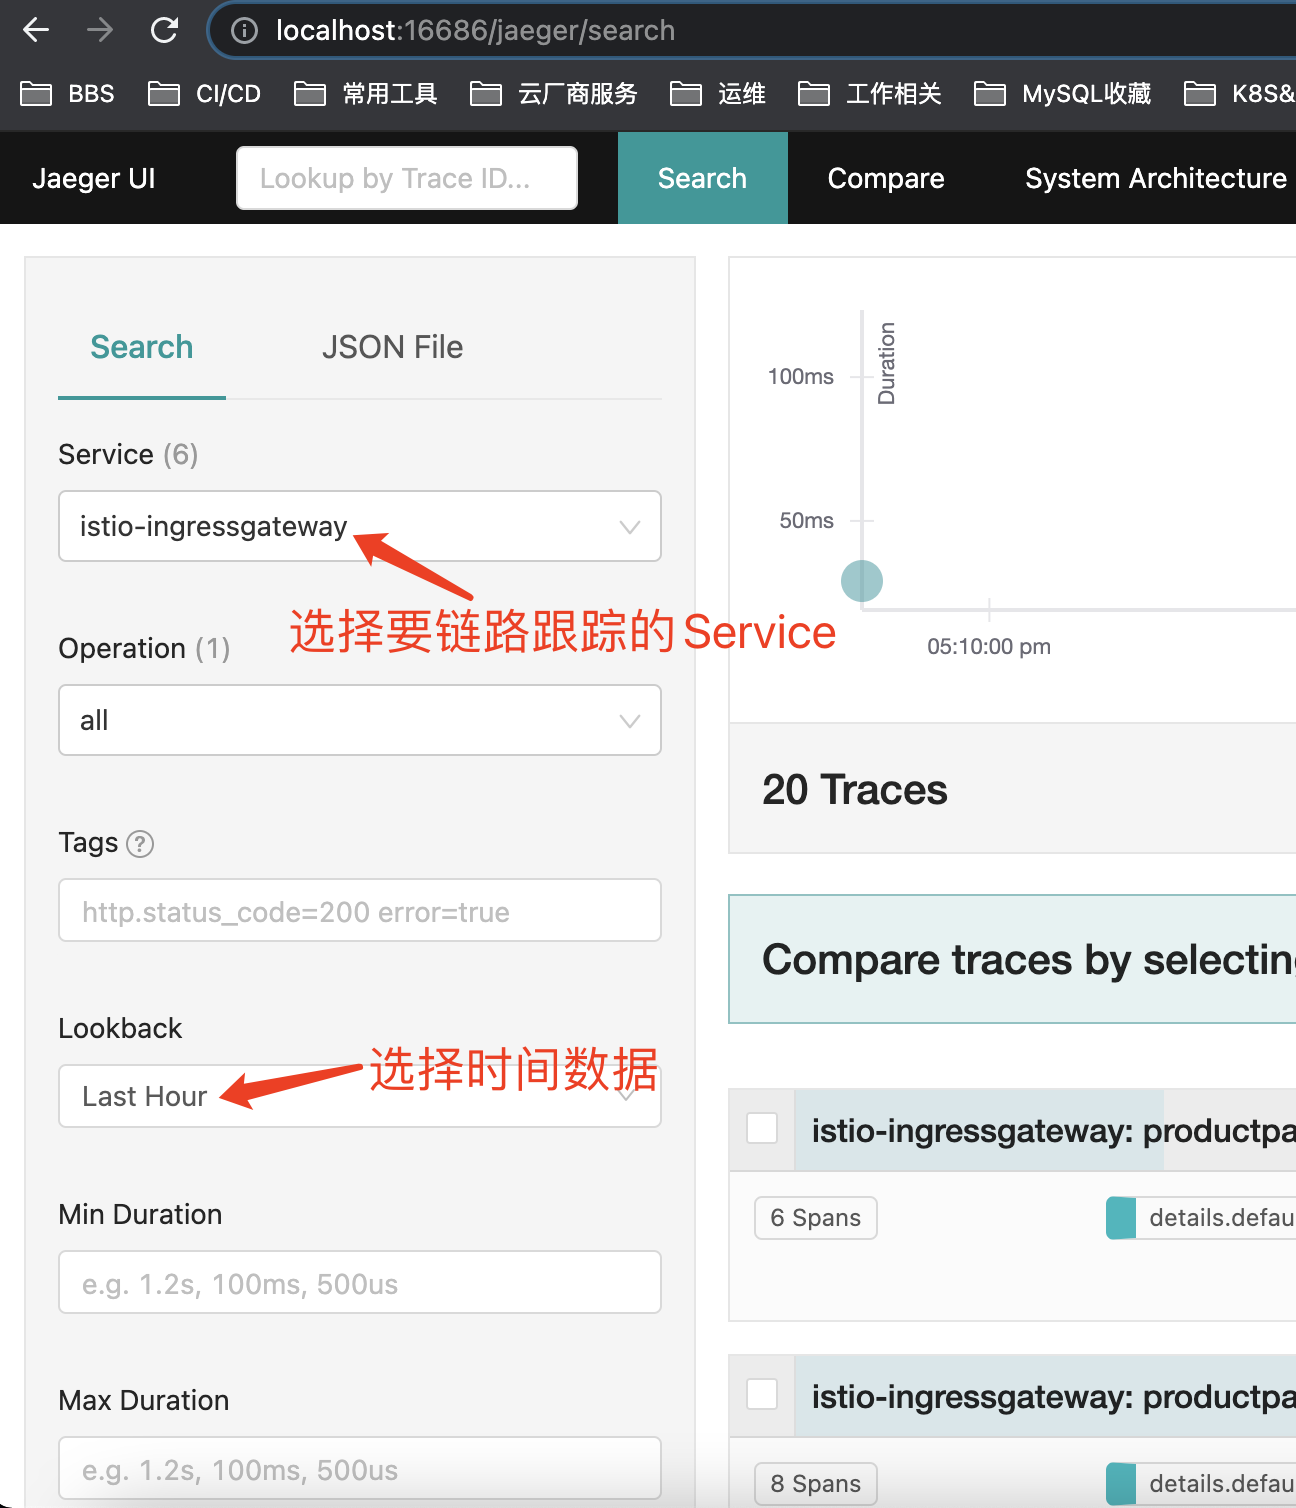
Task: Click the Service dropdown chevron arrow
Action: 630,527
